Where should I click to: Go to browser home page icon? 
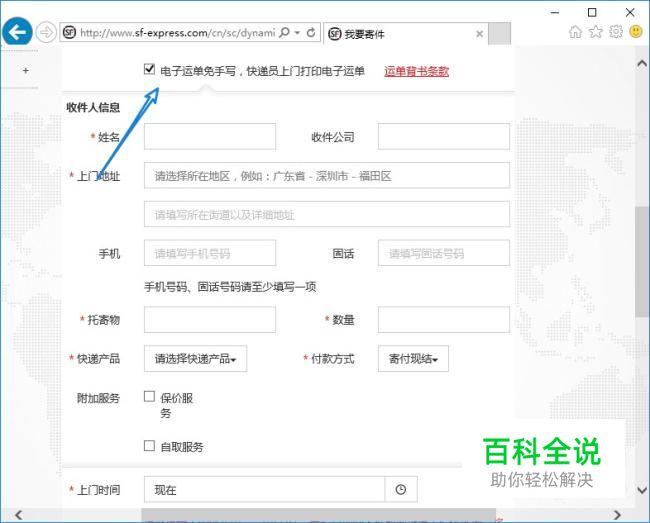point(575,31)
